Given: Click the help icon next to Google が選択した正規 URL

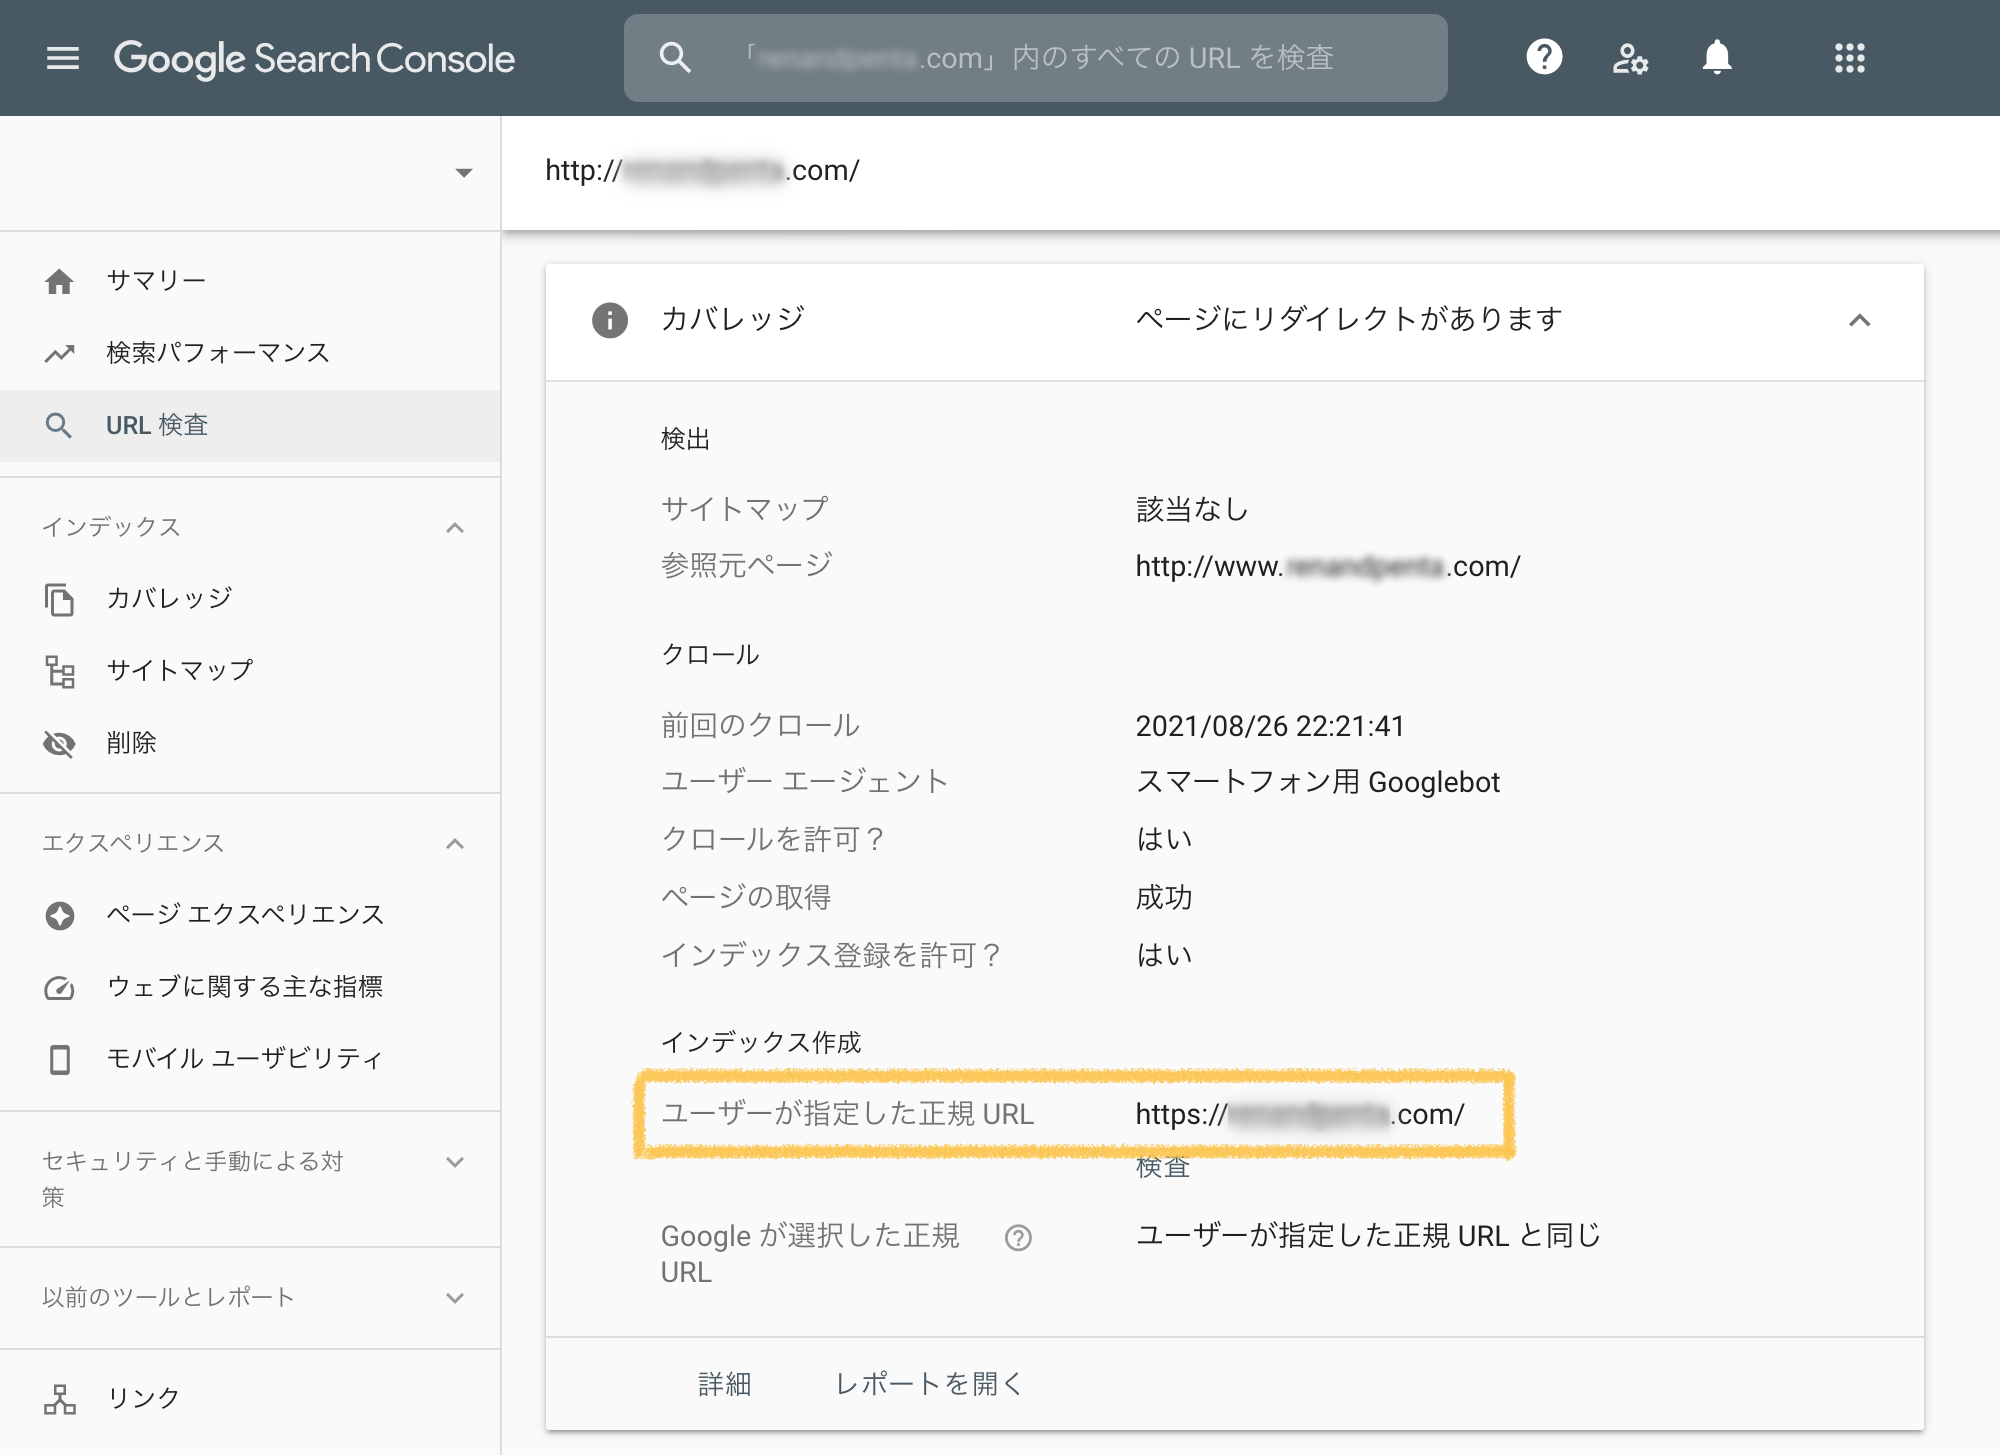Looking at the screenshot, I should point(1018,1238).
